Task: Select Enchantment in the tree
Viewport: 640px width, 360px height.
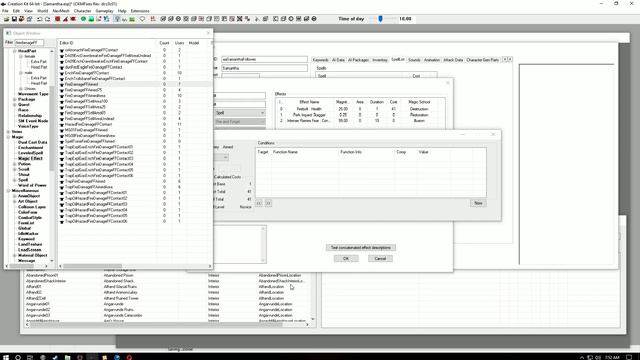Action: pos(30,148)
